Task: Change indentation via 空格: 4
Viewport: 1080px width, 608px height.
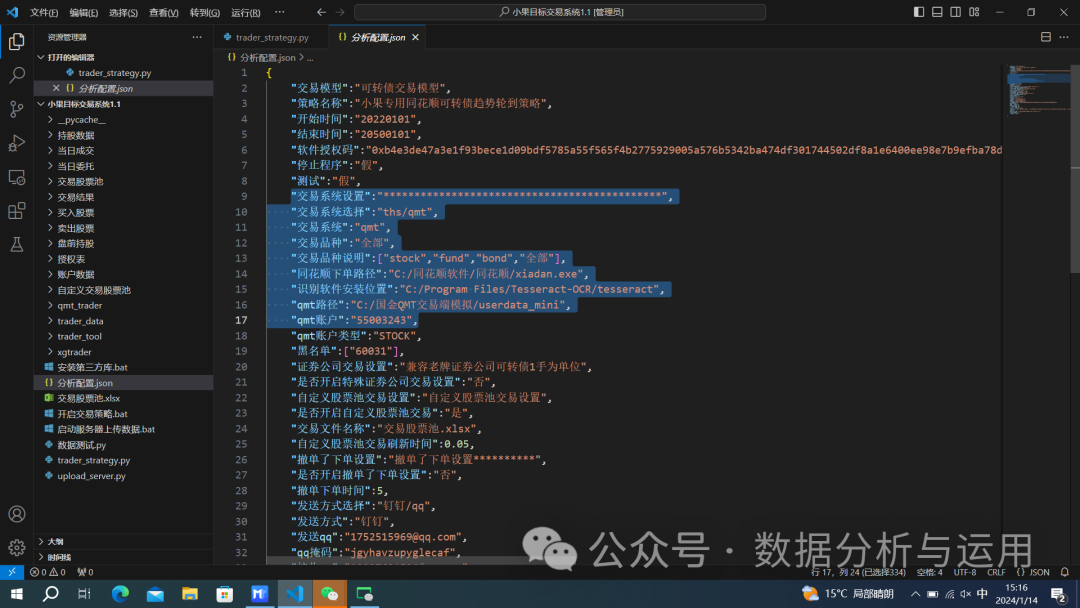Action: click(929, 572)
